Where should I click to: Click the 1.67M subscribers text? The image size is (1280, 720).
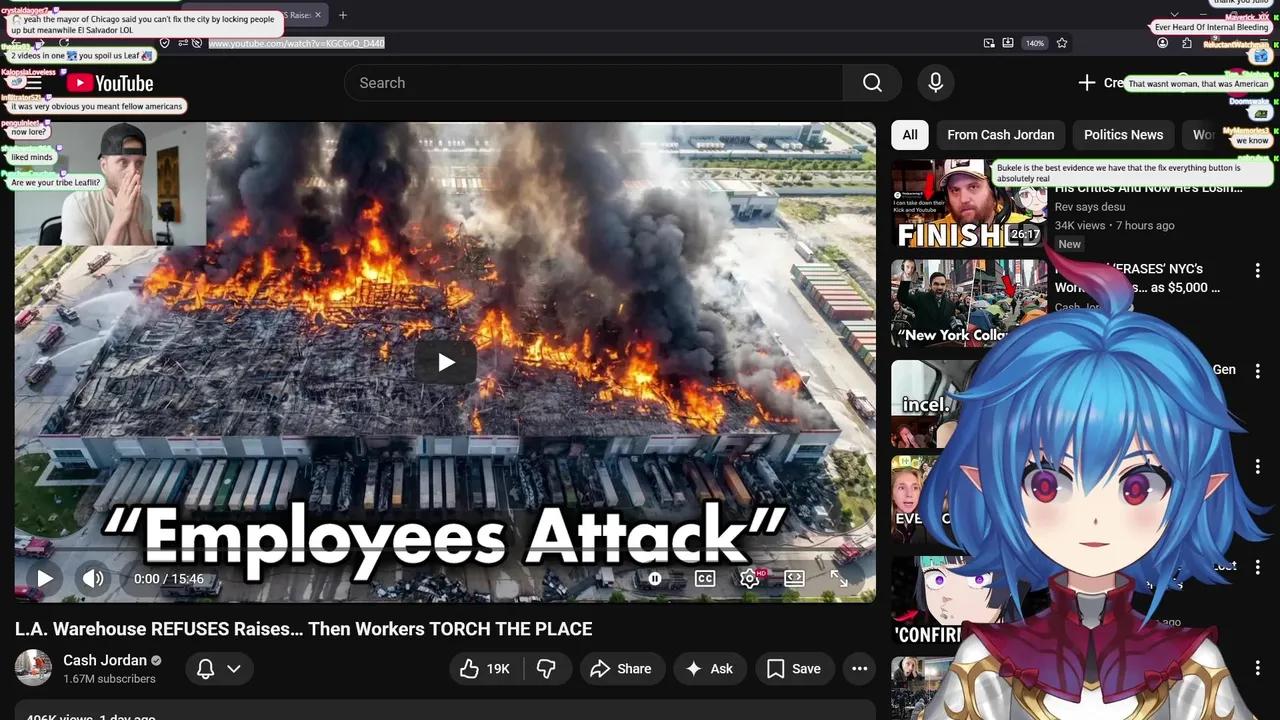109,679
